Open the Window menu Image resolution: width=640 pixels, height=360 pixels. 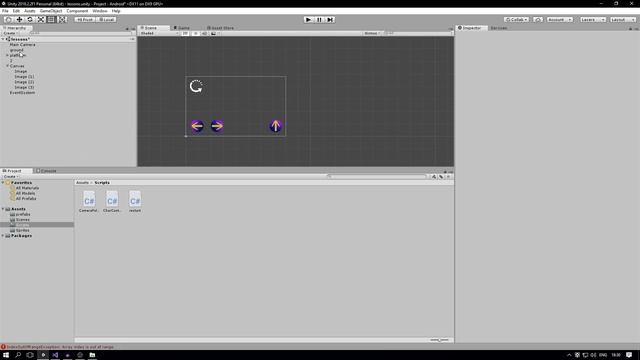(100, 11)
